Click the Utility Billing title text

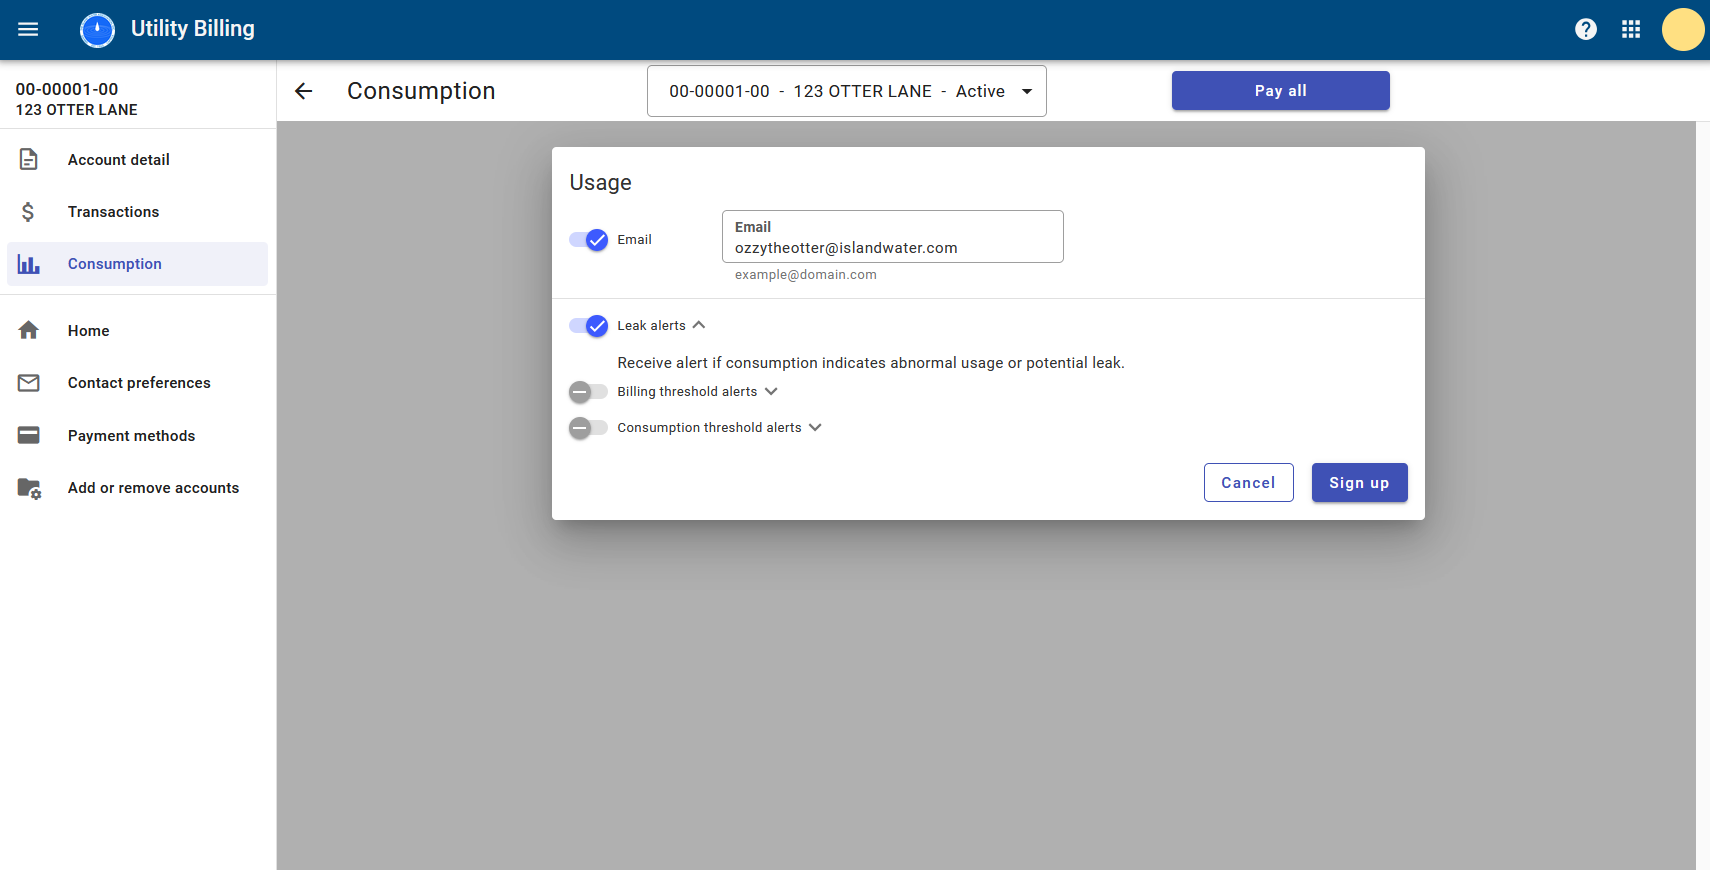193,29
